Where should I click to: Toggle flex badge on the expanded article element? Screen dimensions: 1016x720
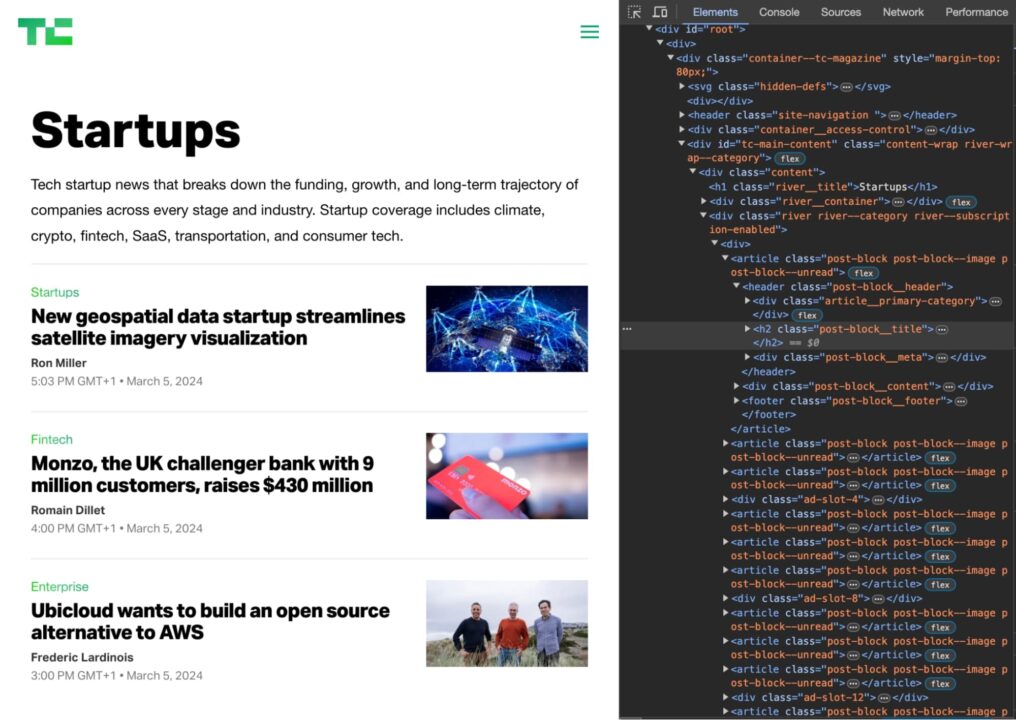[863, 273]
